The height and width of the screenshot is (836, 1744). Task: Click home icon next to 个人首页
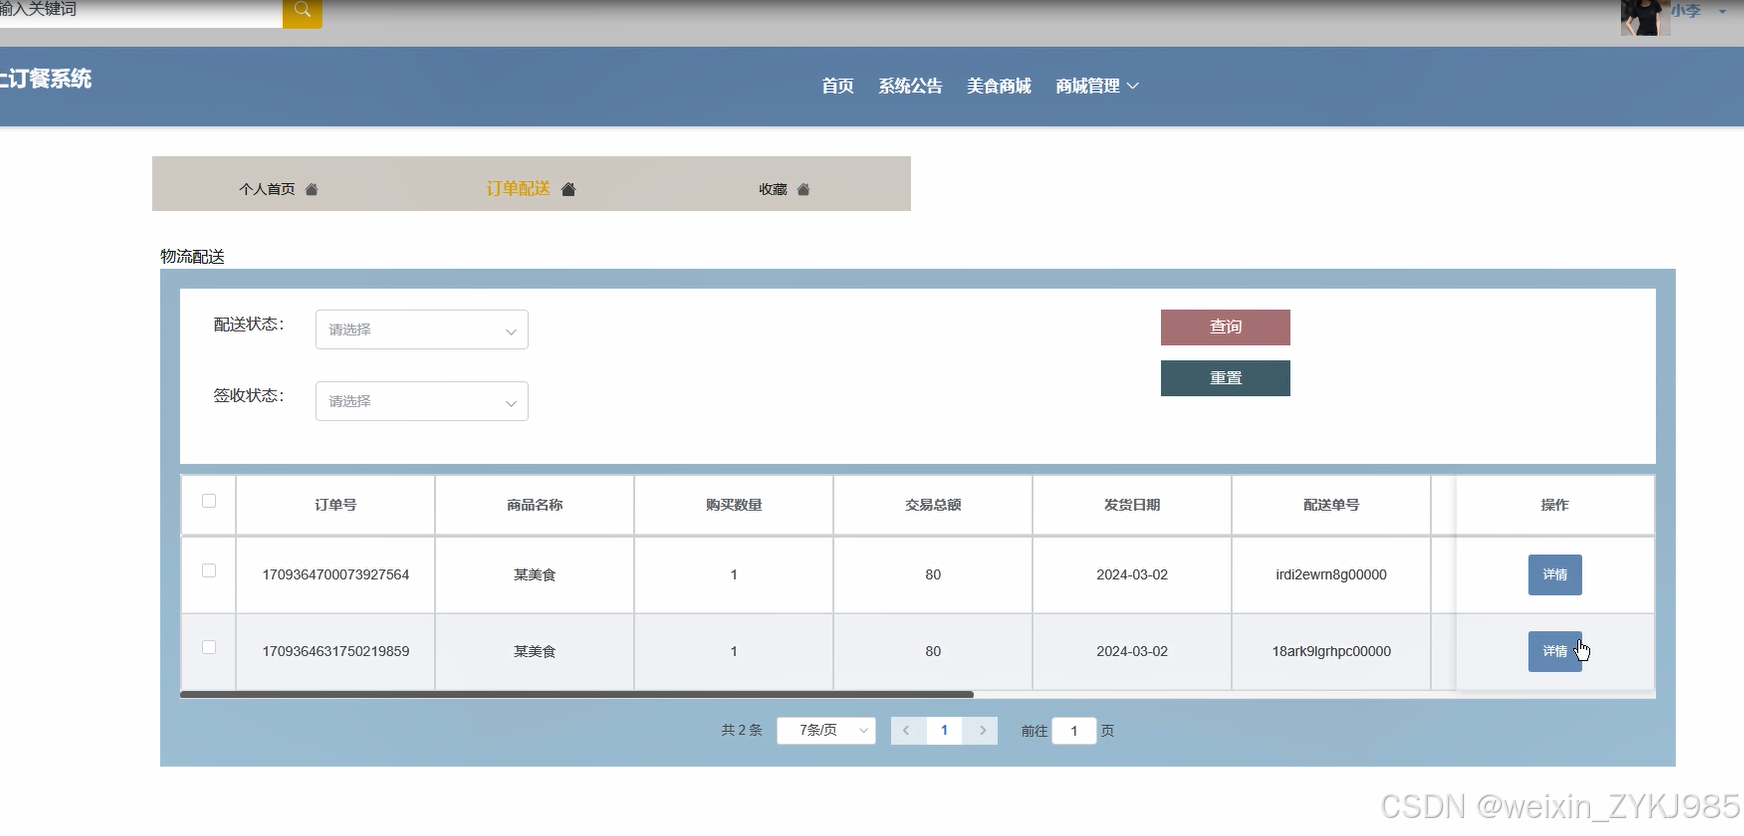312,189
